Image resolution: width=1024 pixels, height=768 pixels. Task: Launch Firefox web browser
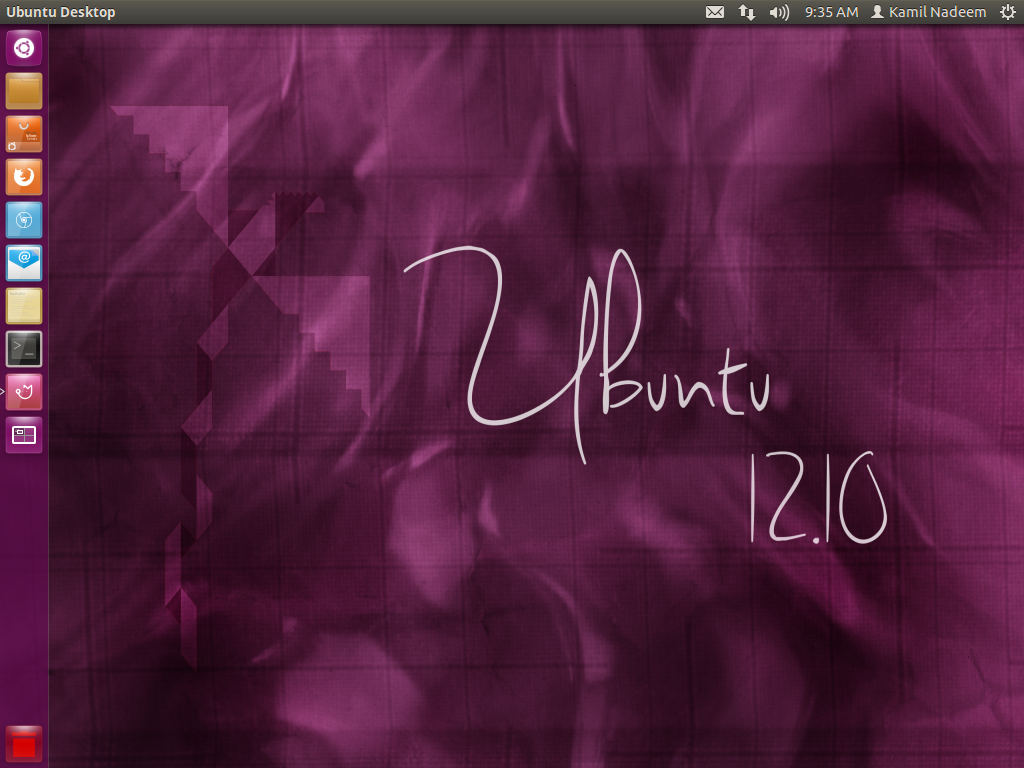point(24,177)
